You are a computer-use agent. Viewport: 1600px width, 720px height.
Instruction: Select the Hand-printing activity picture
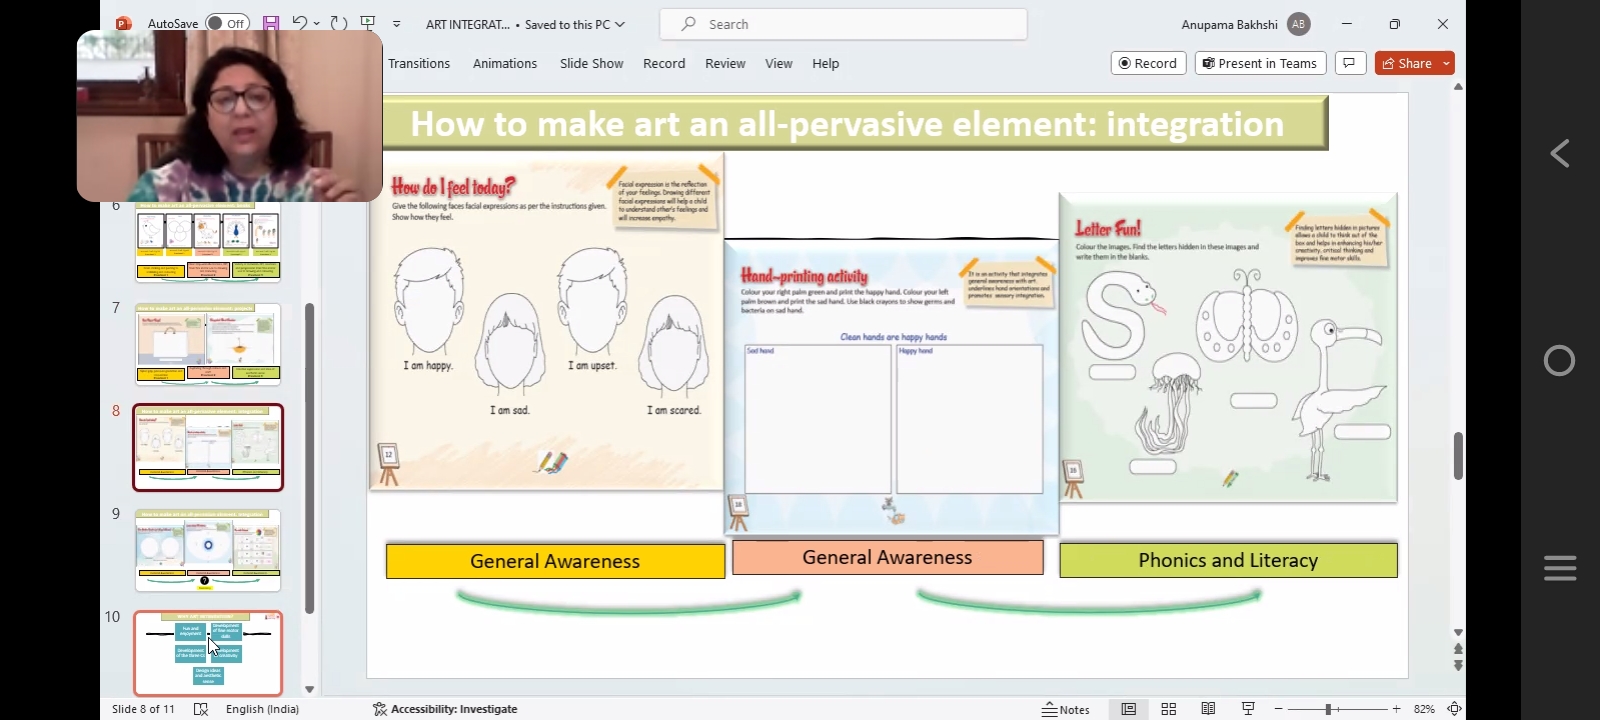891,387
